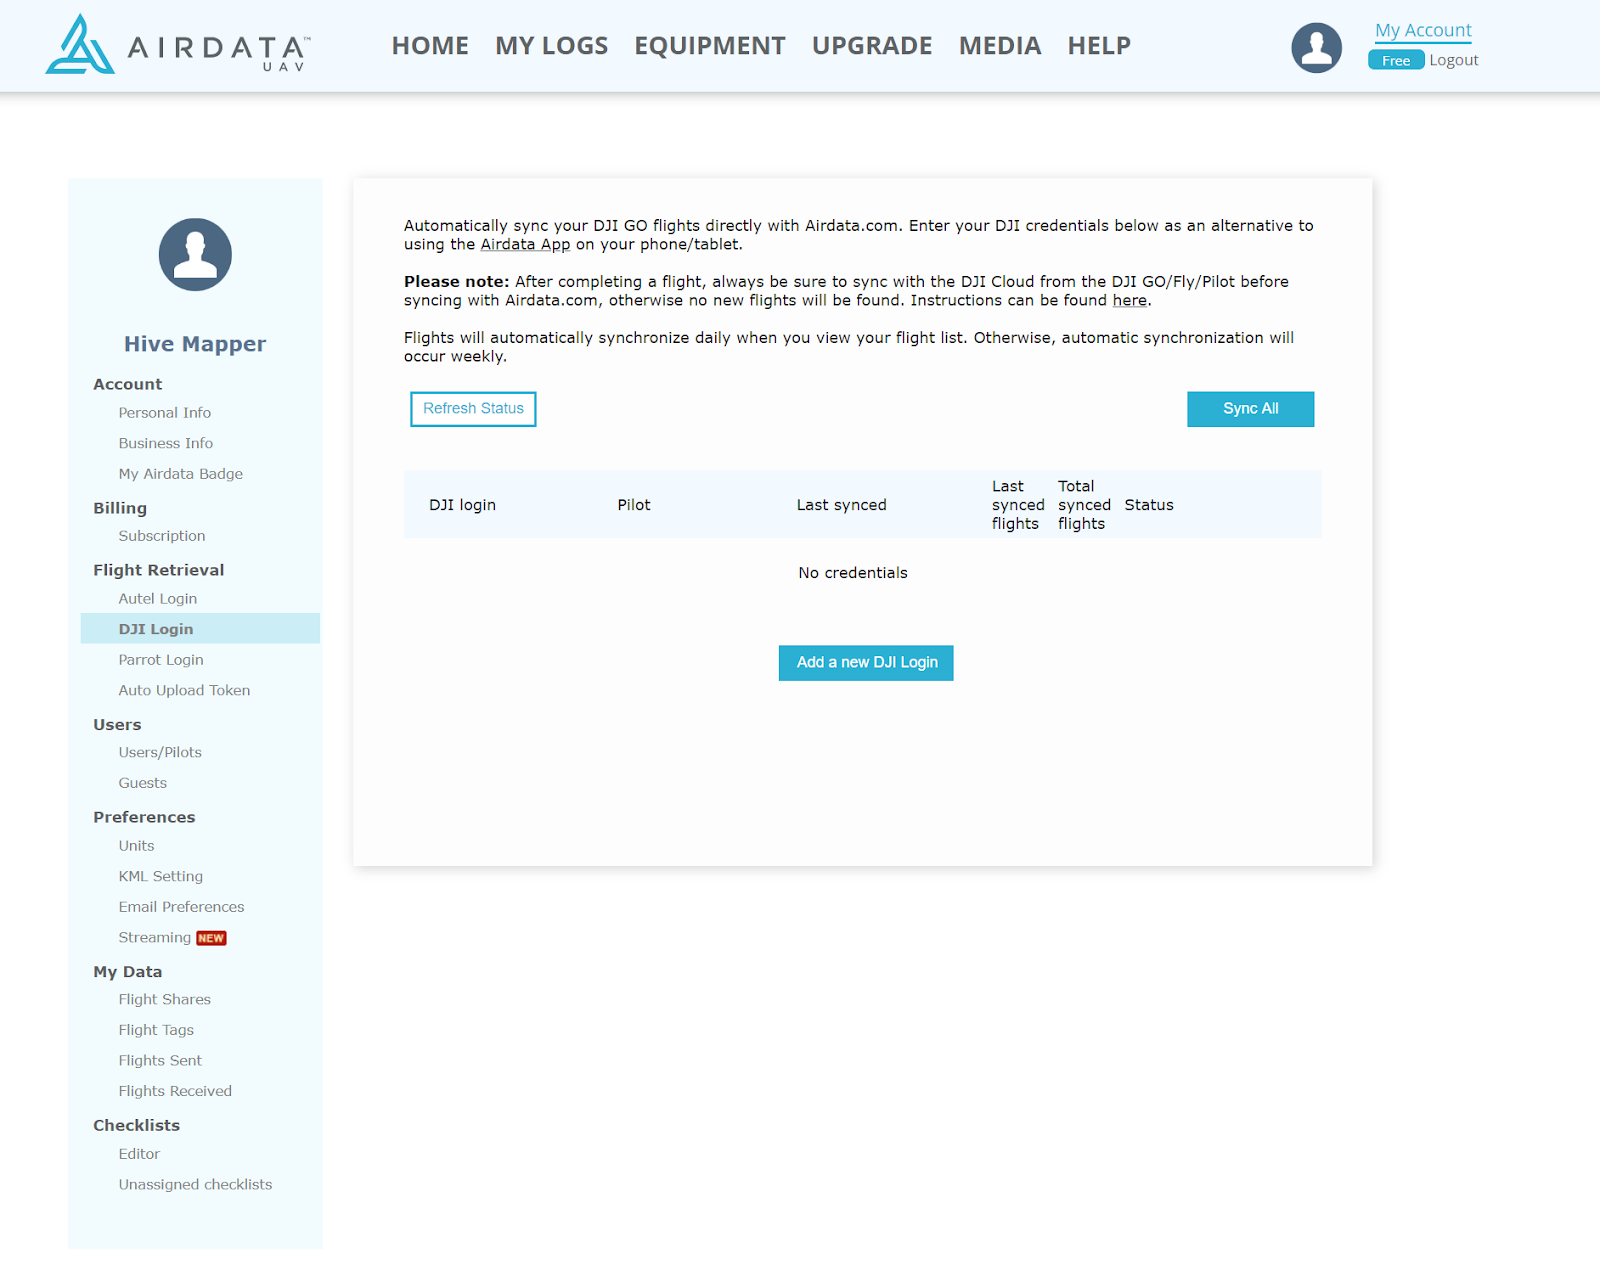
Task: Click the Users section heading
Action: click(117, 725)
